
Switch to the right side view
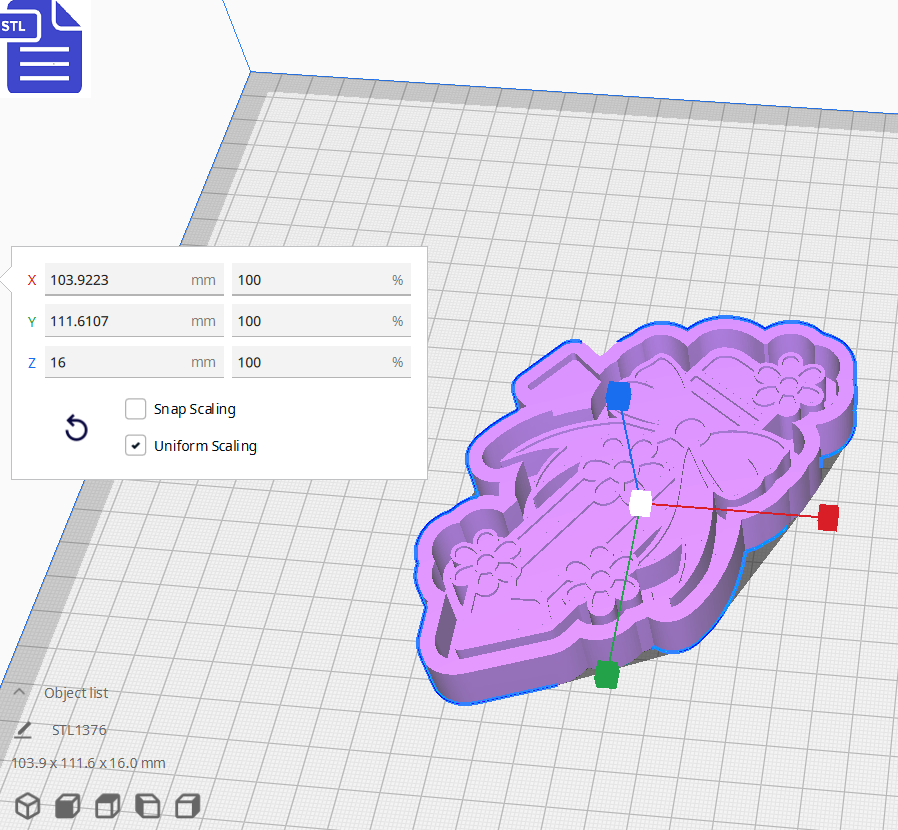pos(187,805)
